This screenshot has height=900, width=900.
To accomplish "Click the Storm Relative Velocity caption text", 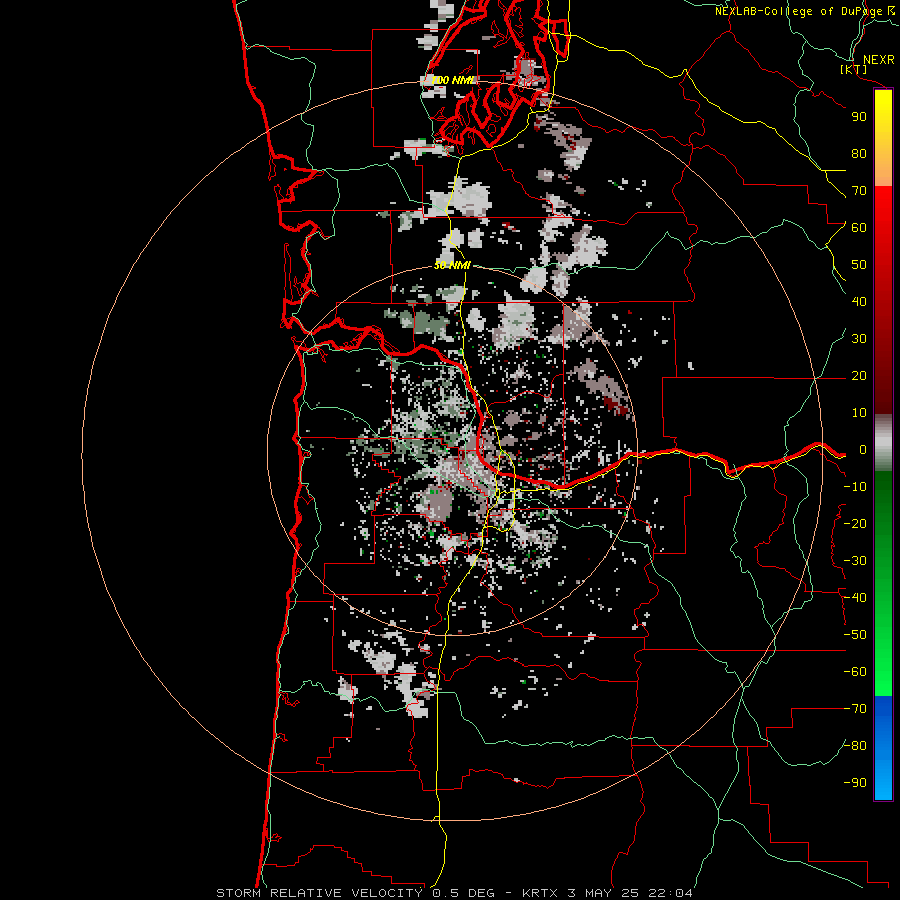I will 454,893.
